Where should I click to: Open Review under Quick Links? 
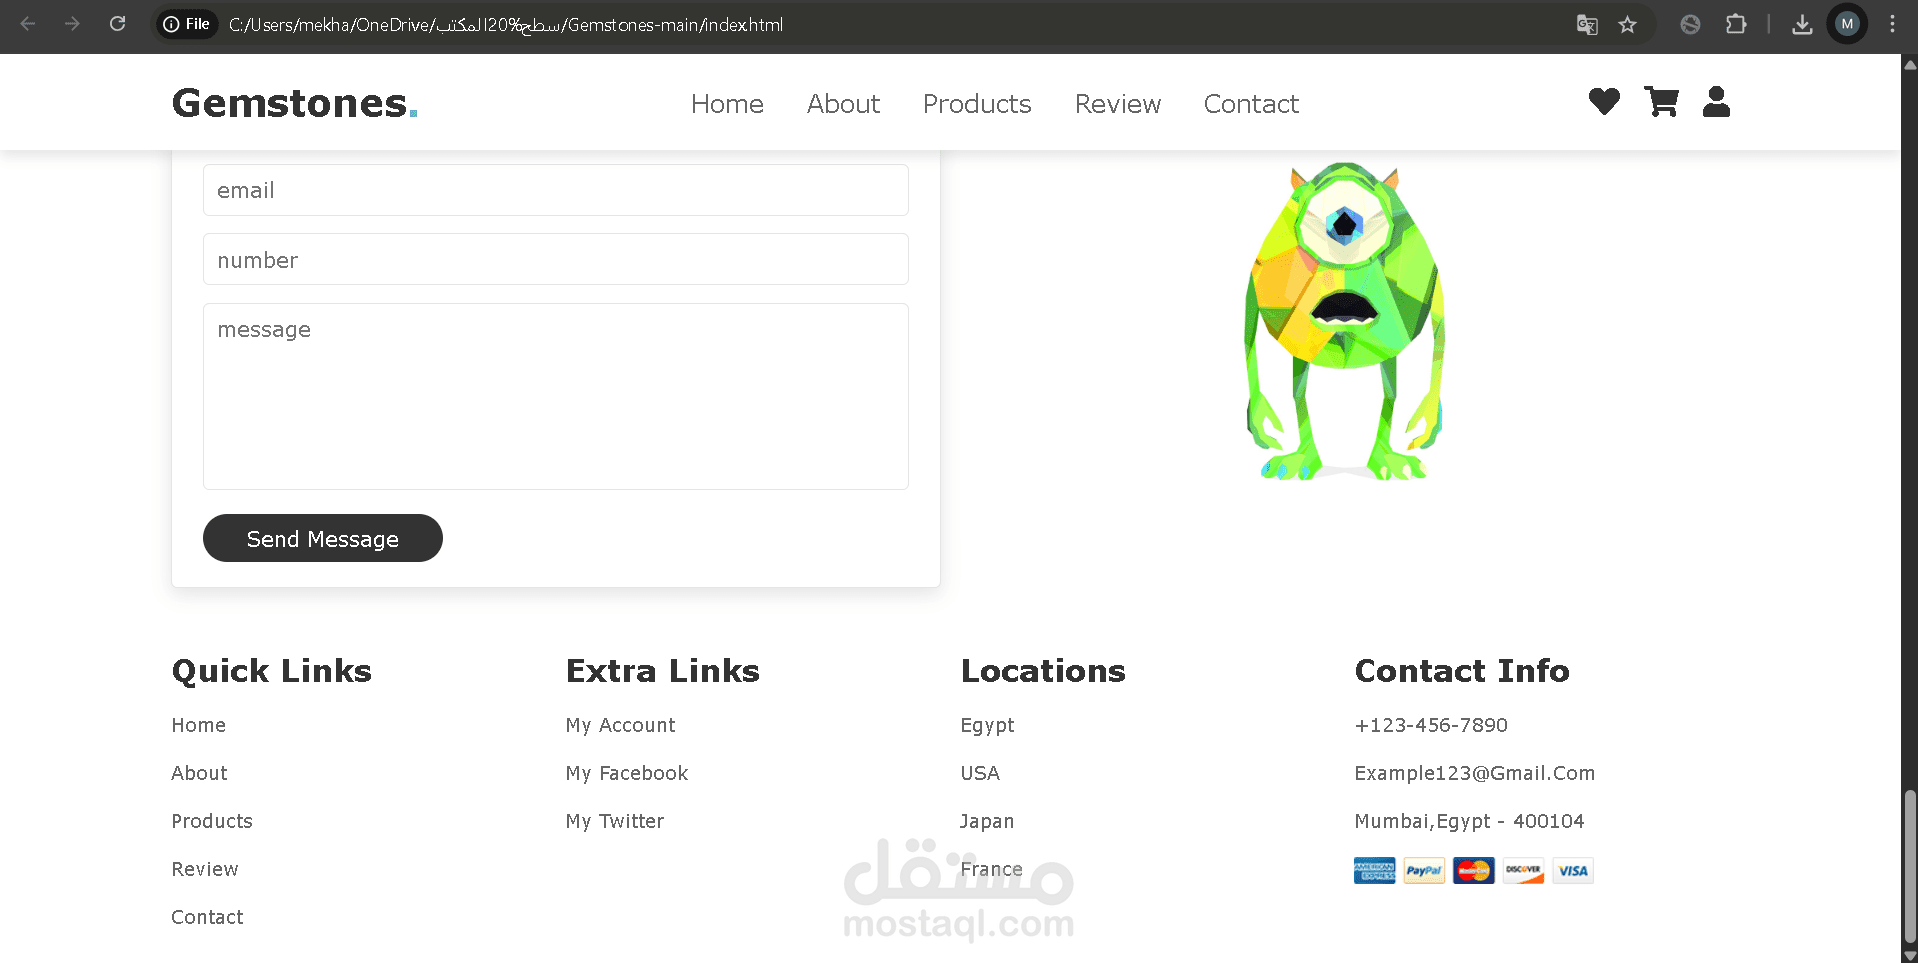(205, 869)
